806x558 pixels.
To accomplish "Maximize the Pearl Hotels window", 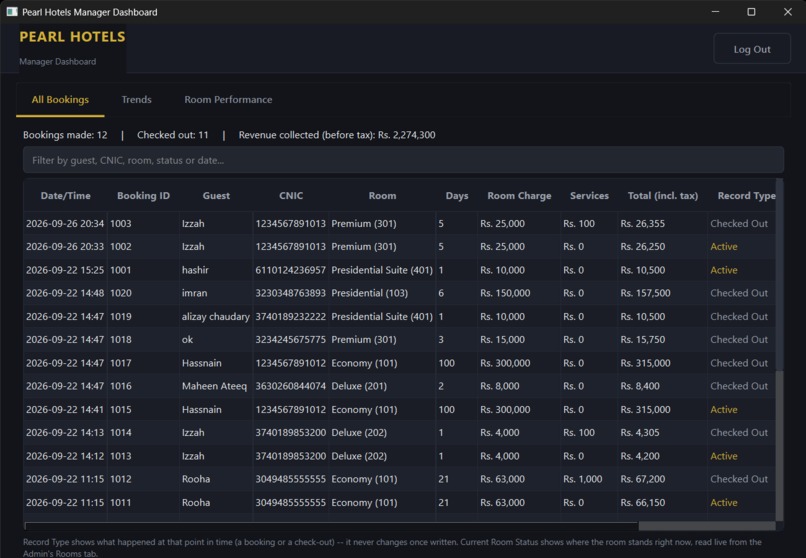I will (751, 11).
